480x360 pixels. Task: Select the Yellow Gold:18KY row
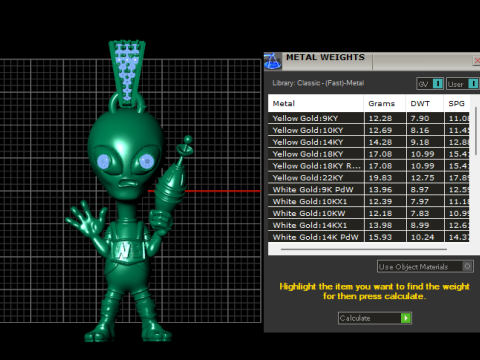[x=369, y=154]
